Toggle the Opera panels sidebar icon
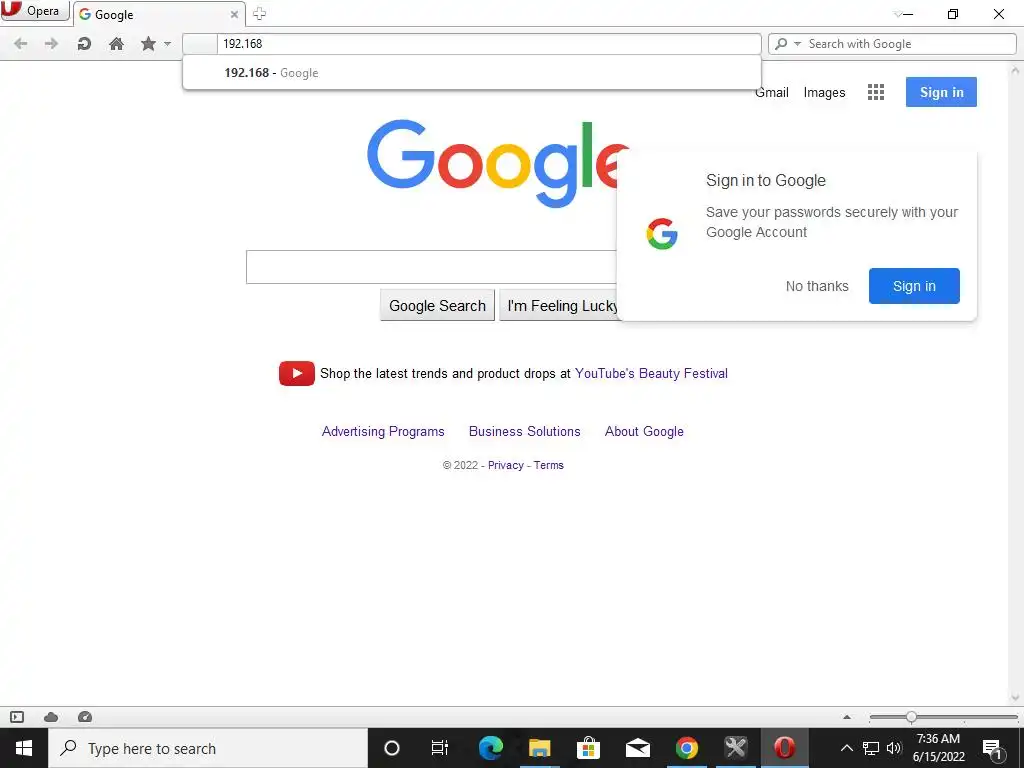Screen dimensions: 1024x768 pyautogui.click(x=17, y=717)
